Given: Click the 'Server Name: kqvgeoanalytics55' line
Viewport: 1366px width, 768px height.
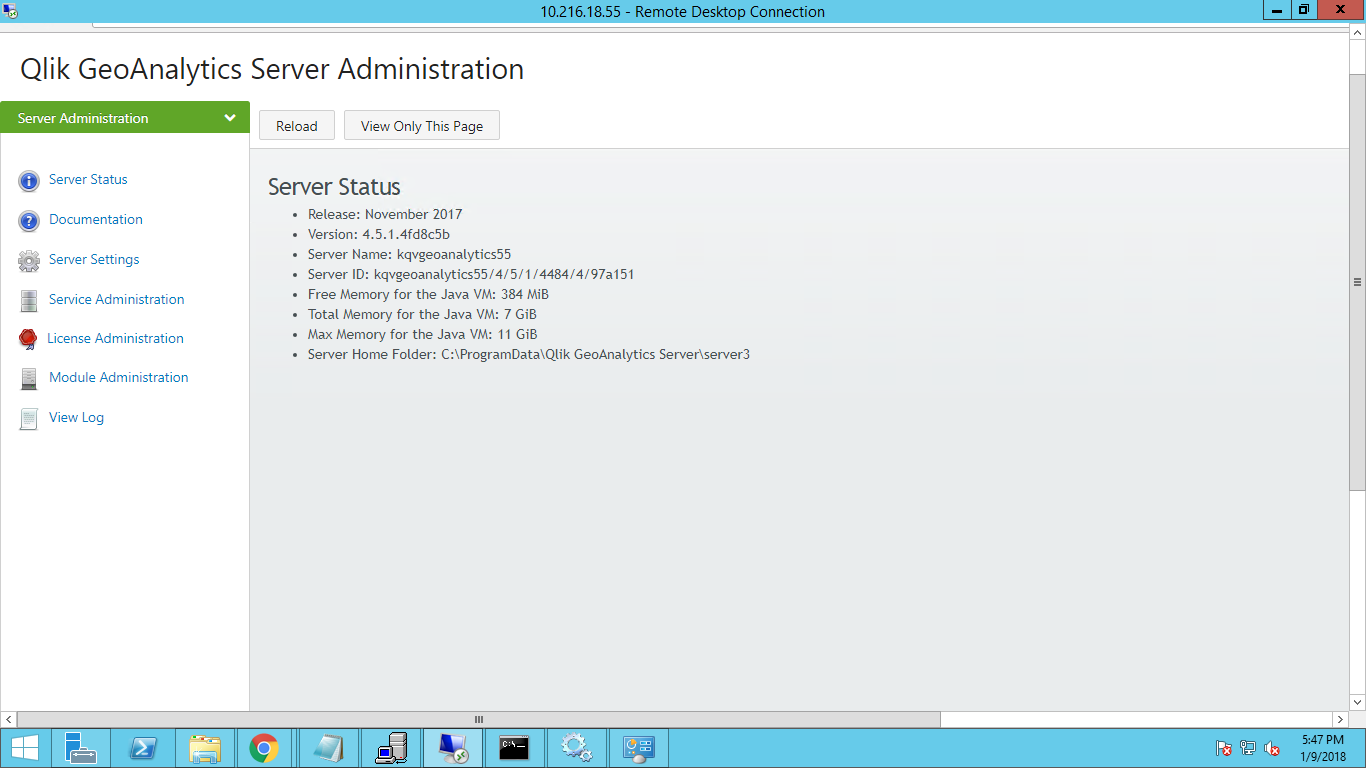Looking at the screenshot, I should tap(409, 254).
